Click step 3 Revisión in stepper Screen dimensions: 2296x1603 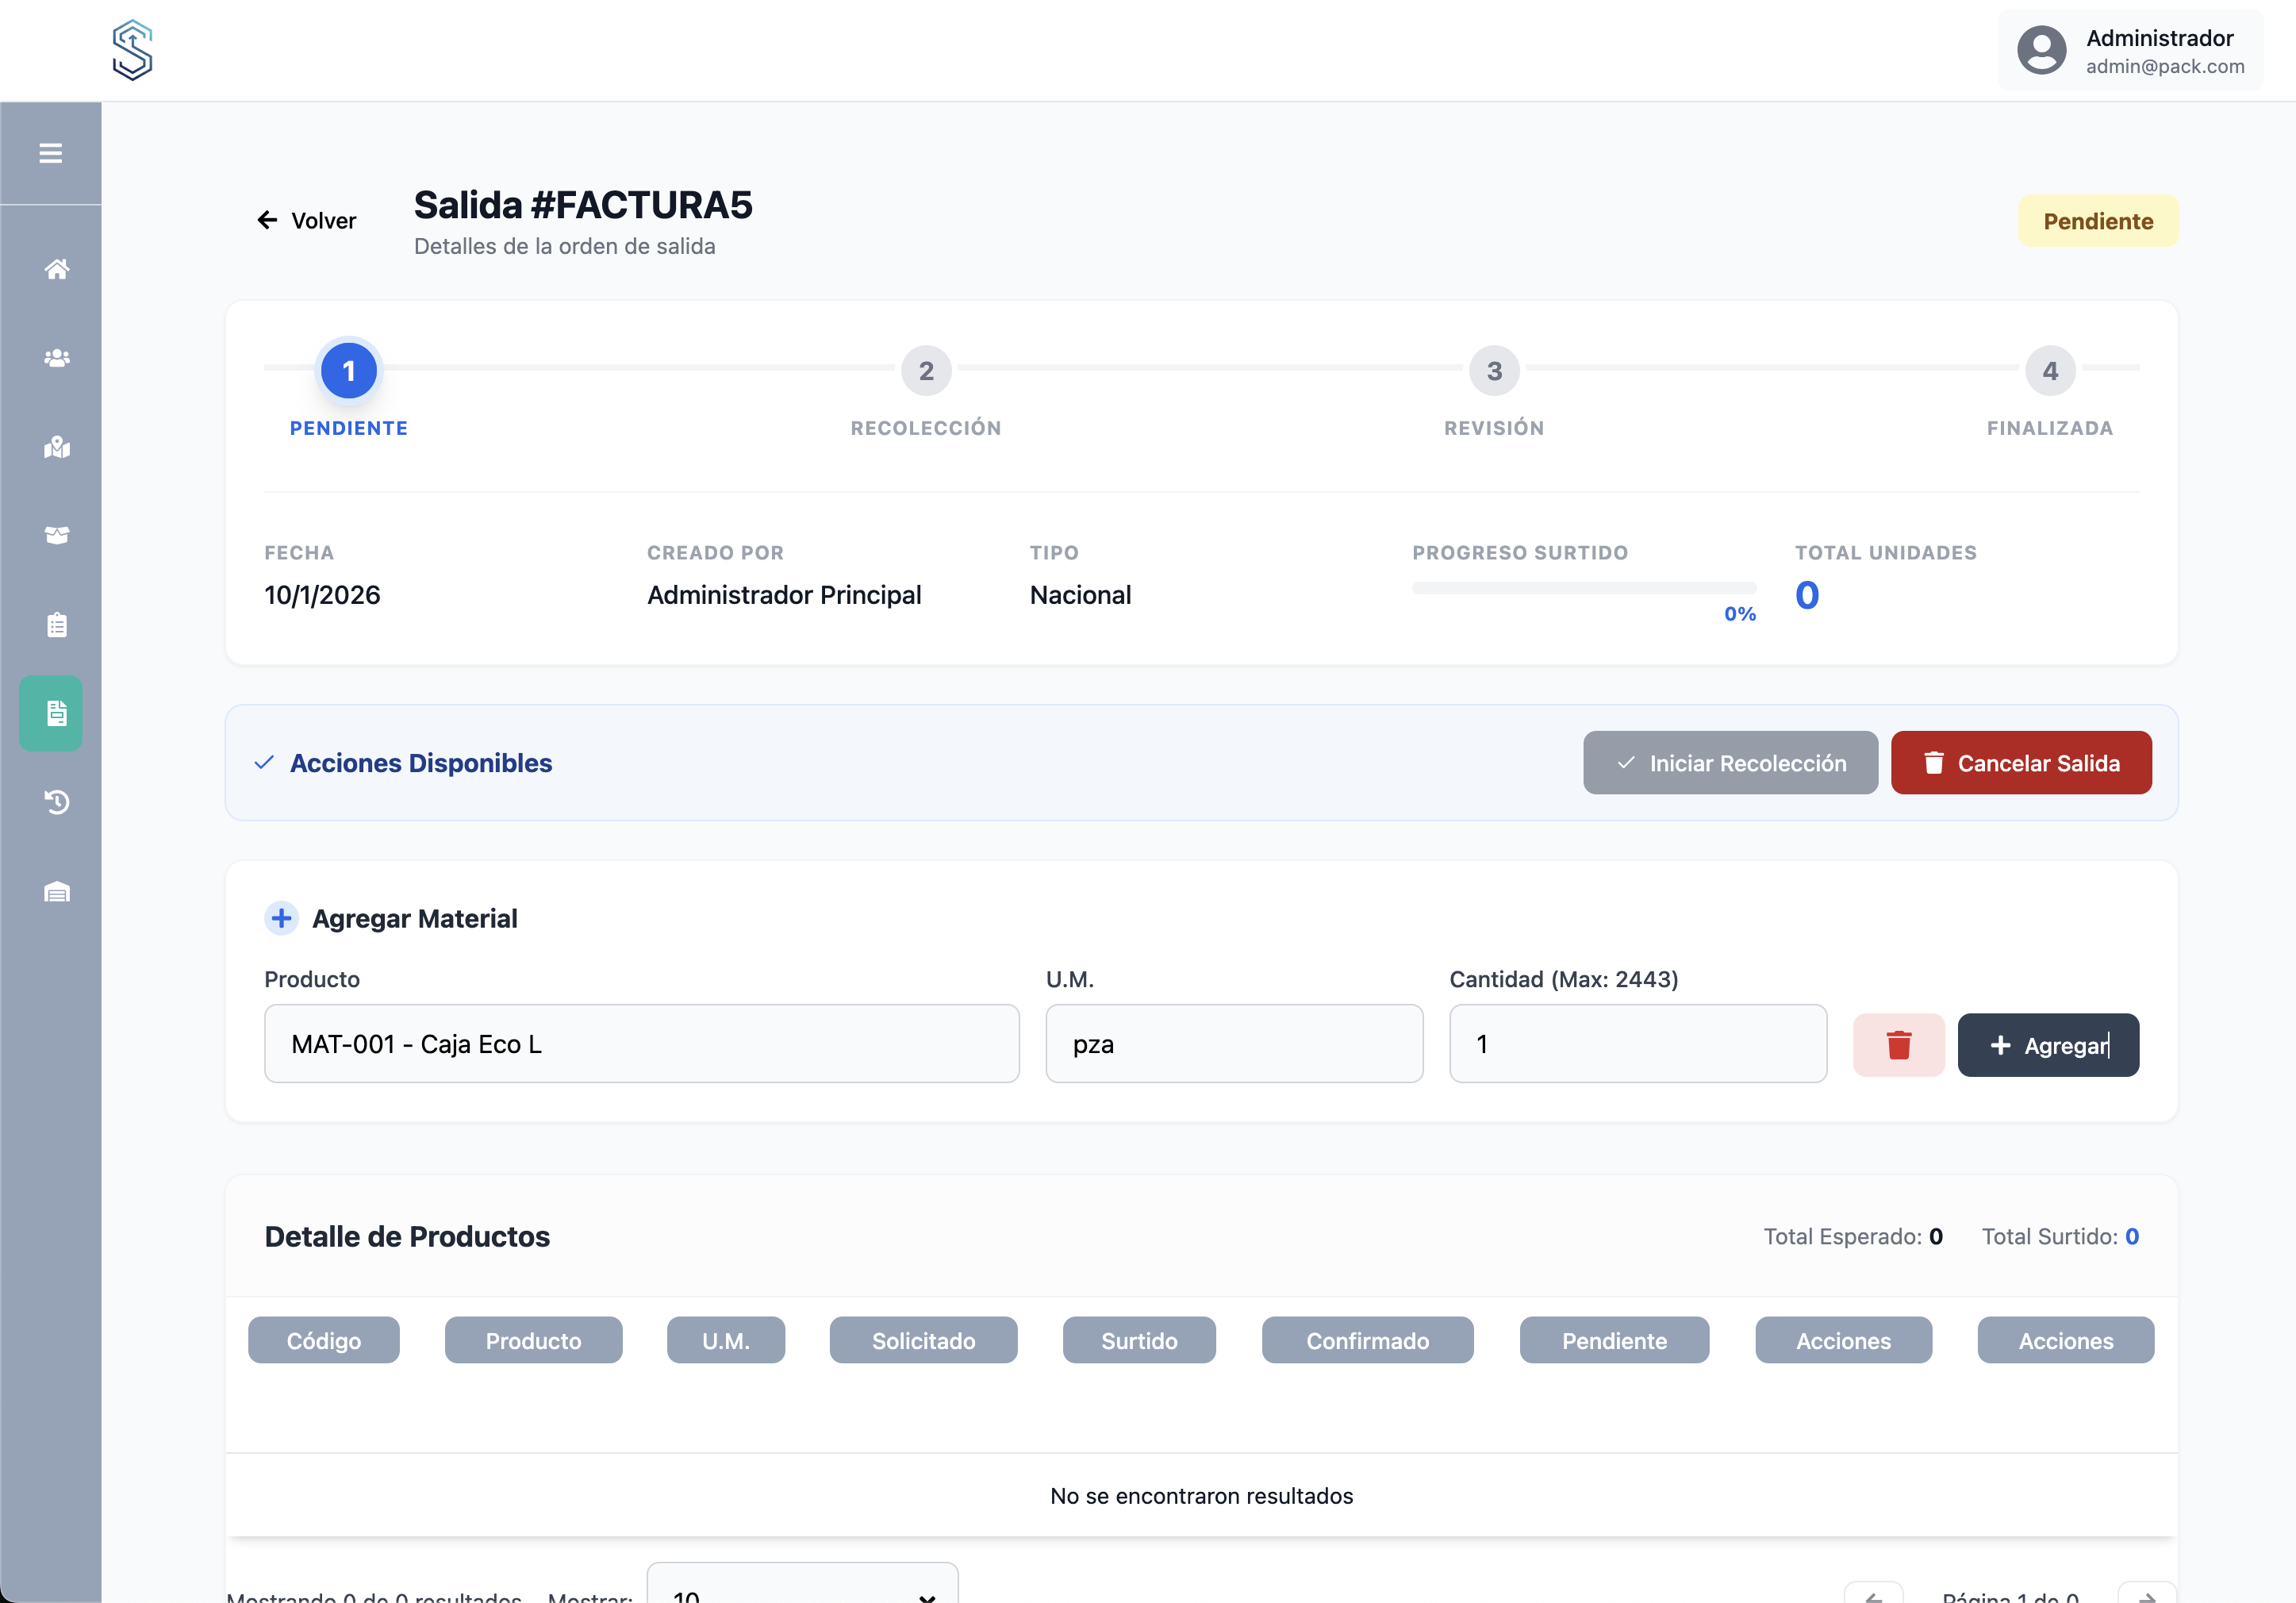(x=1493, y=371)
